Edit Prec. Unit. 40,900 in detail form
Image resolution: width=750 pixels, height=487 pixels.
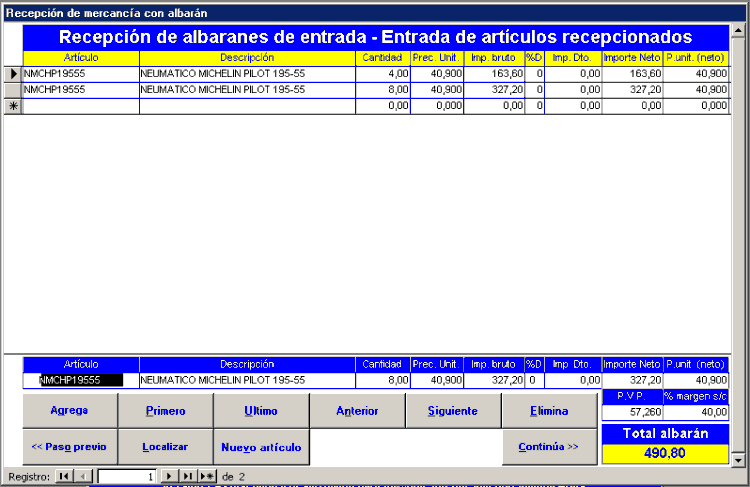coord(437,380)
